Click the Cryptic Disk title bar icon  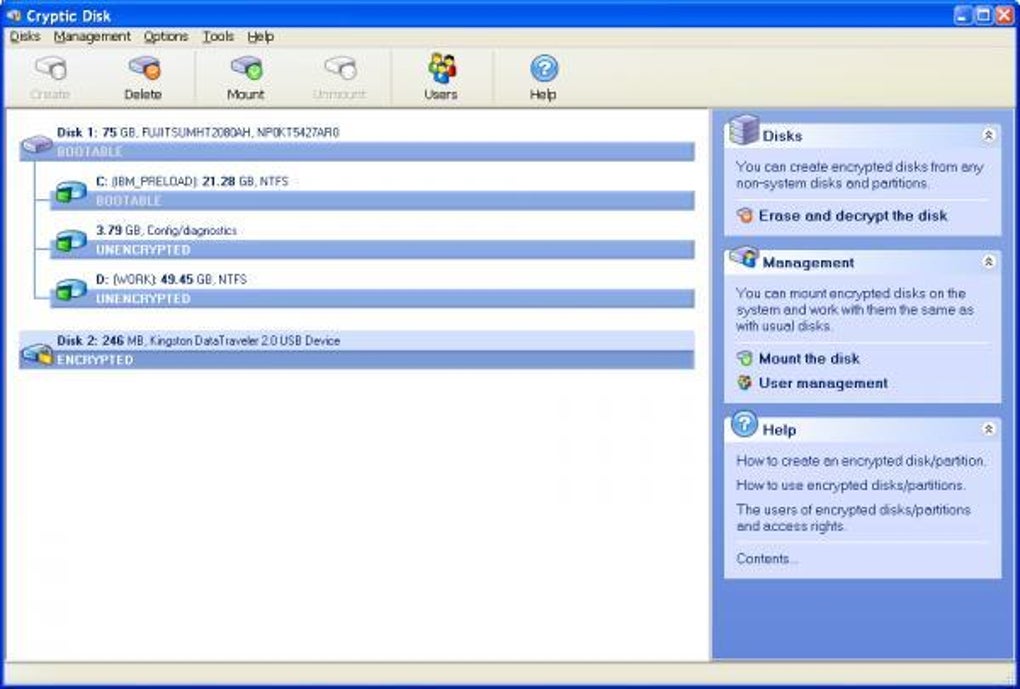coord(13,15)
